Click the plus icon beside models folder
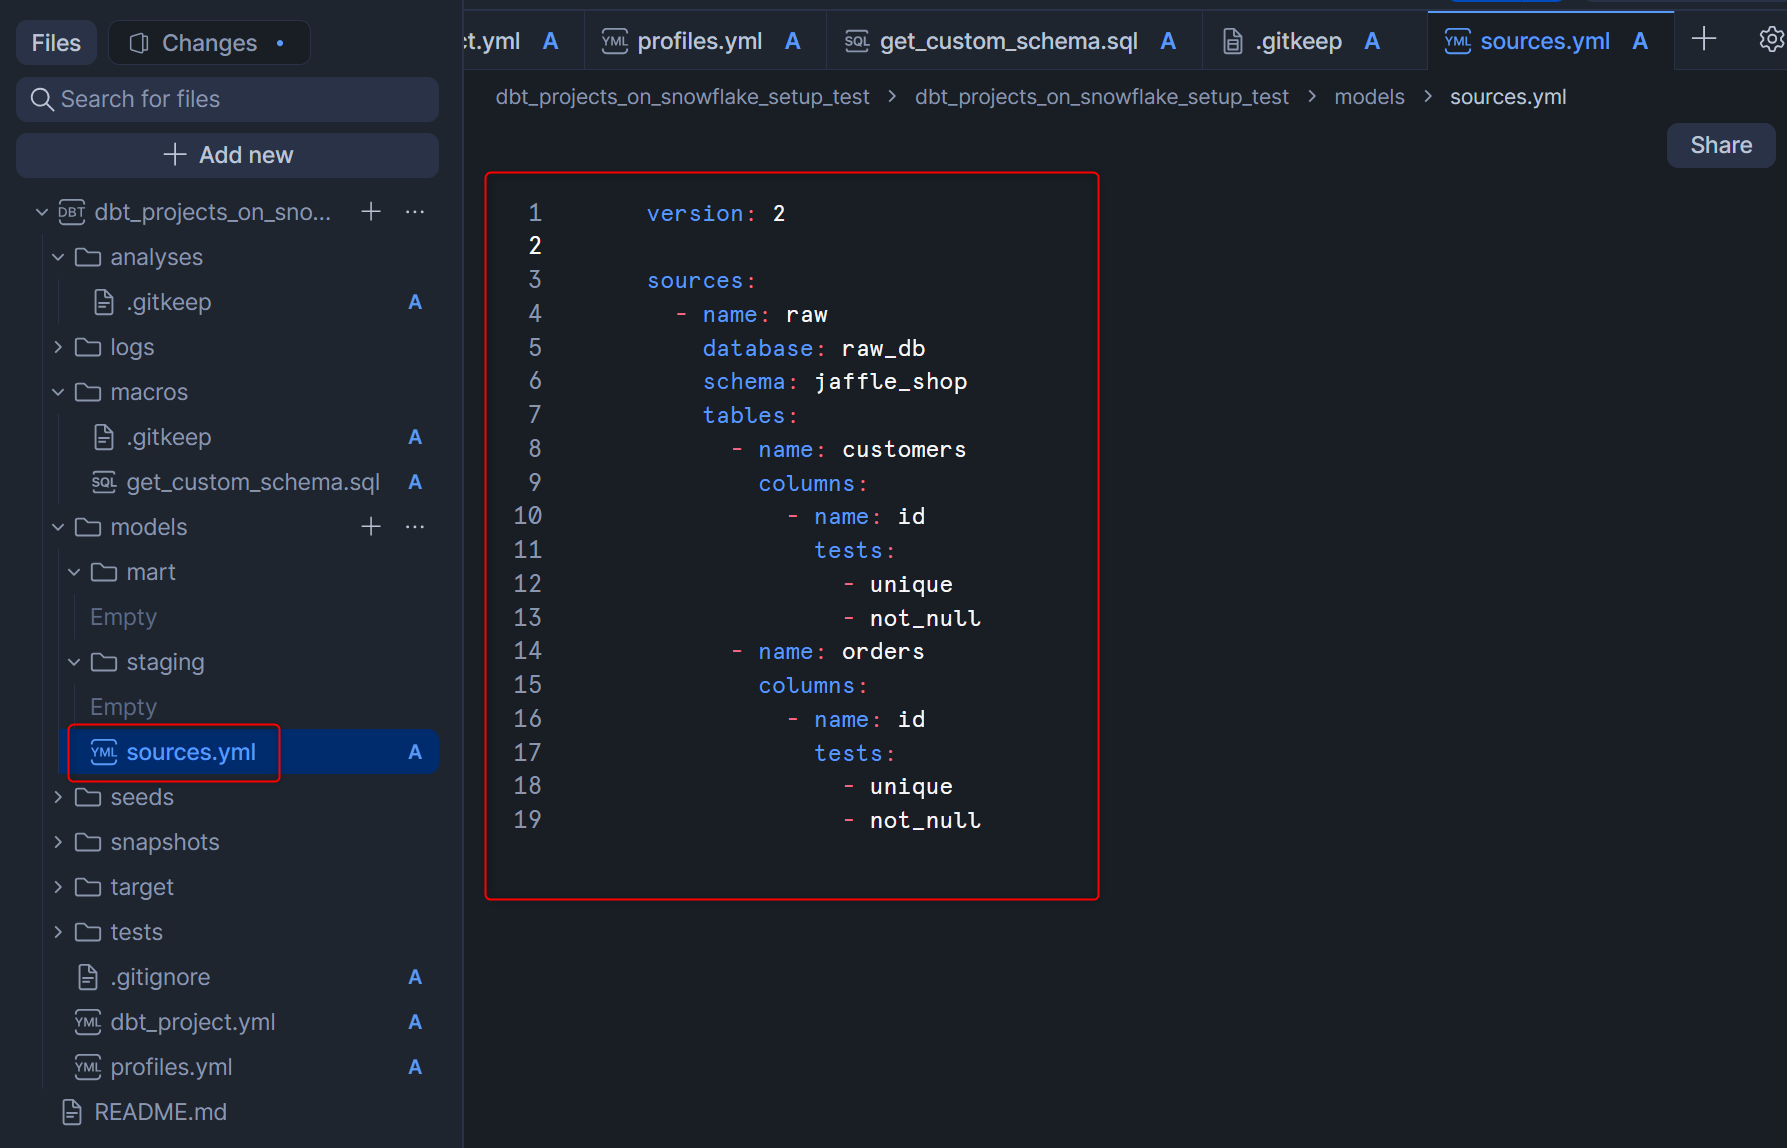This screenshot has height=1148, width=1787. [x=371, y=527]
